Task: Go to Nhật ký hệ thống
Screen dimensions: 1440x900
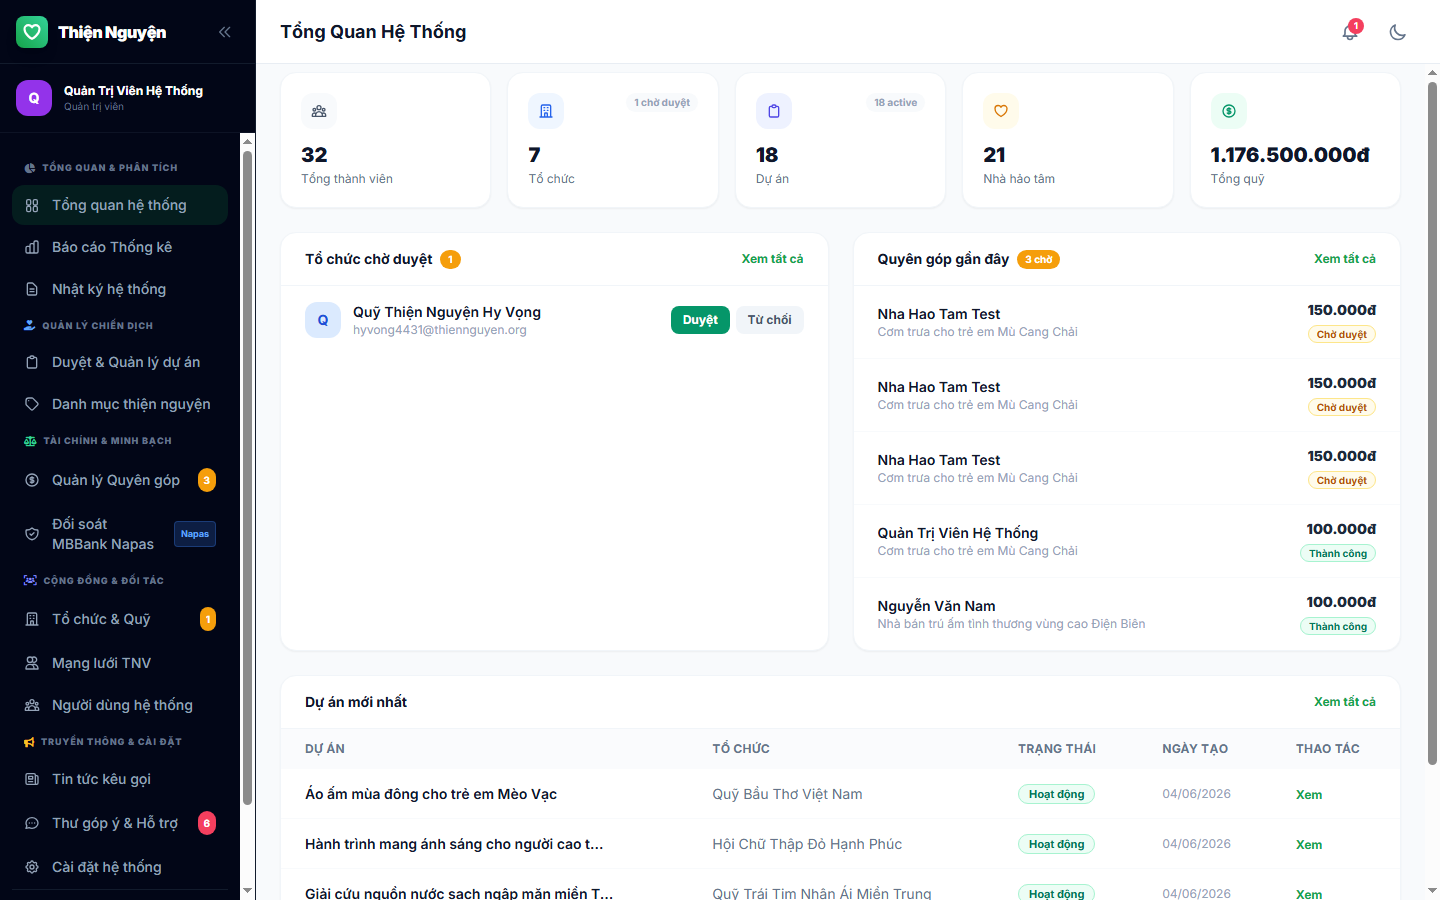Action: pyautogui.click(x=120, y=289)
